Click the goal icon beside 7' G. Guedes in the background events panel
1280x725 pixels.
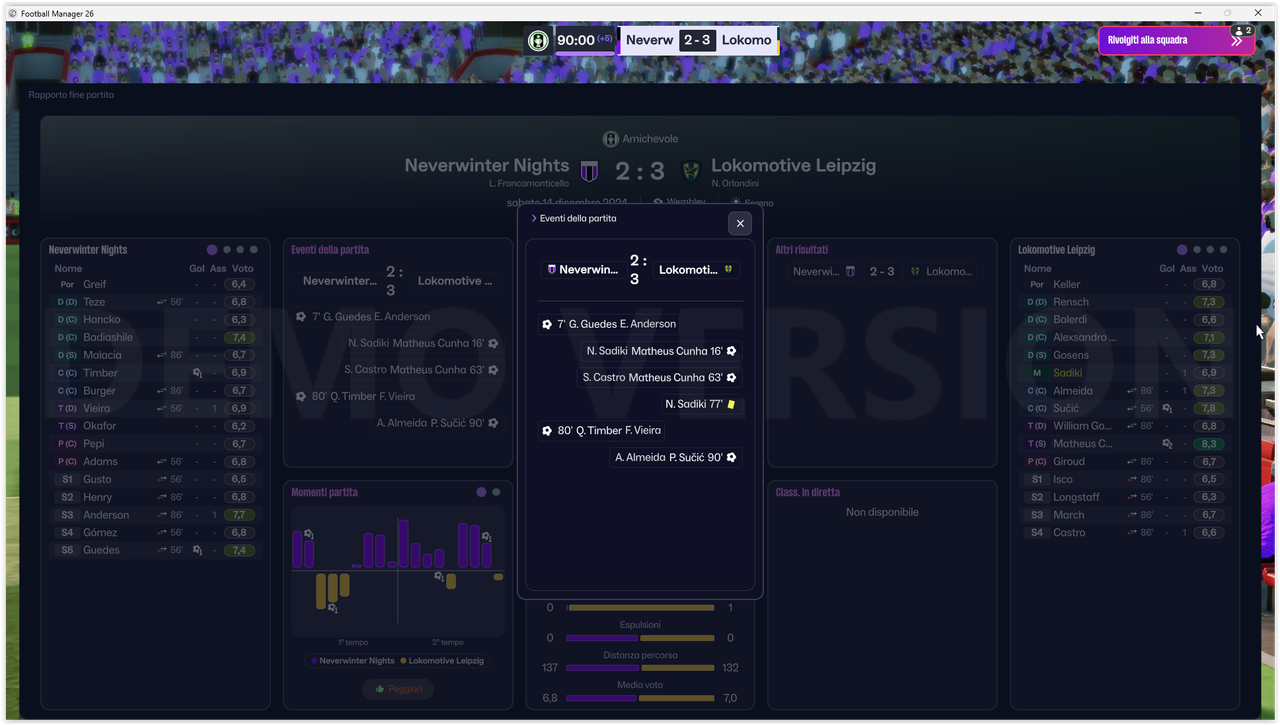(301, 317)
